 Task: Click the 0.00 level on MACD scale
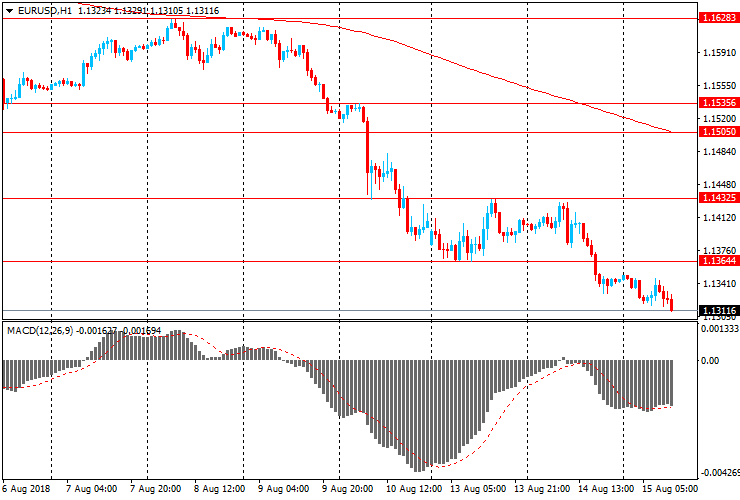pos(711,360)
